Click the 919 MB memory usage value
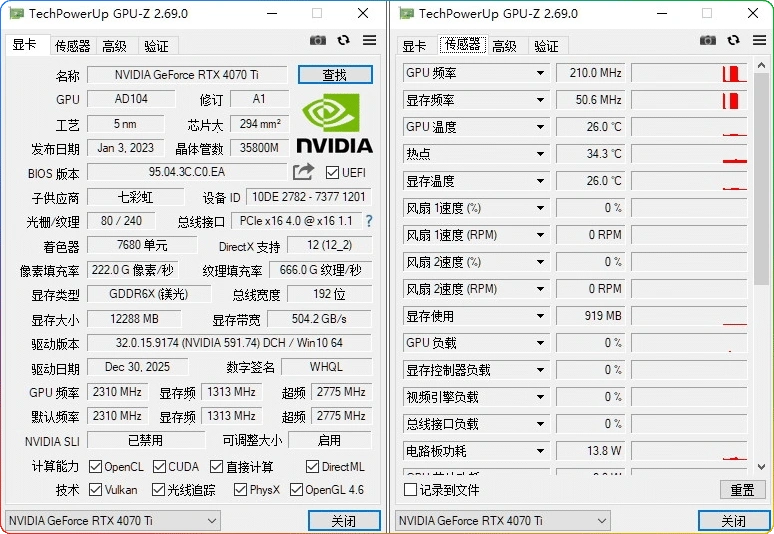Screen dimensions: 774x534 coord(590,316)
